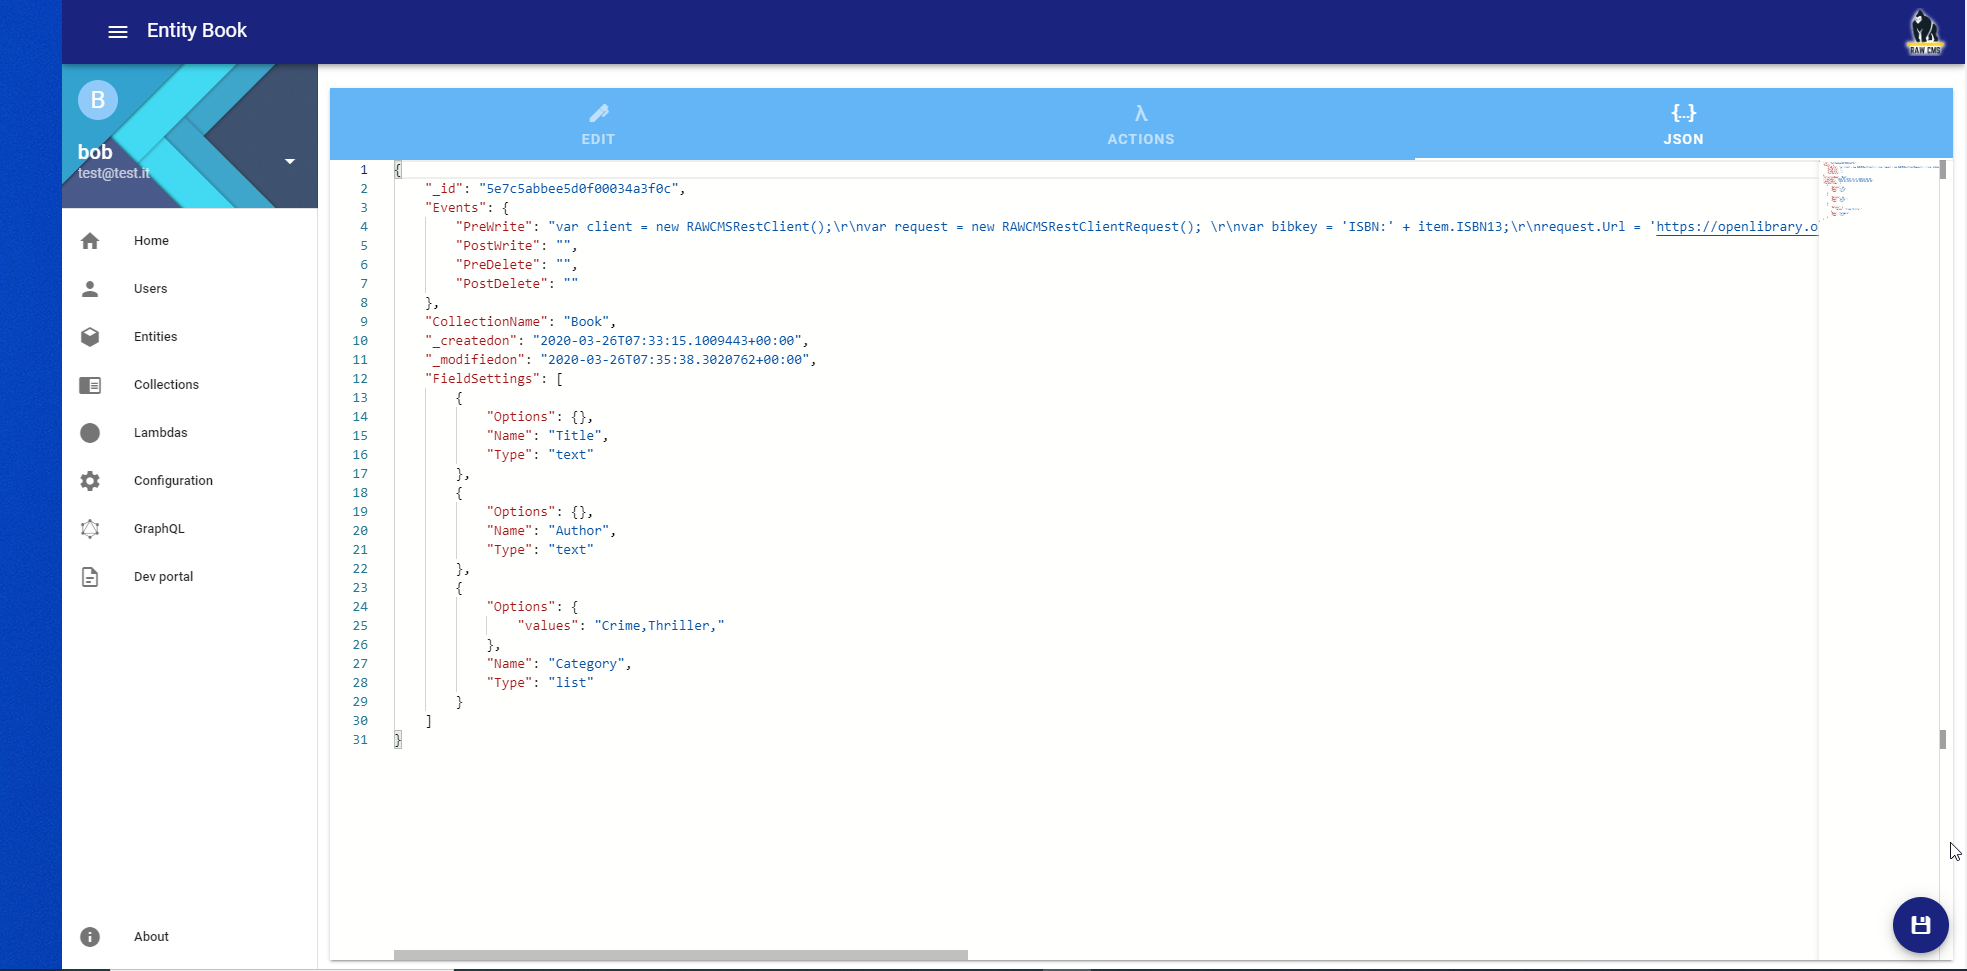1967x971 pixels.
Task: Click the Configuration gear icon
Action: tap(90, 481)
